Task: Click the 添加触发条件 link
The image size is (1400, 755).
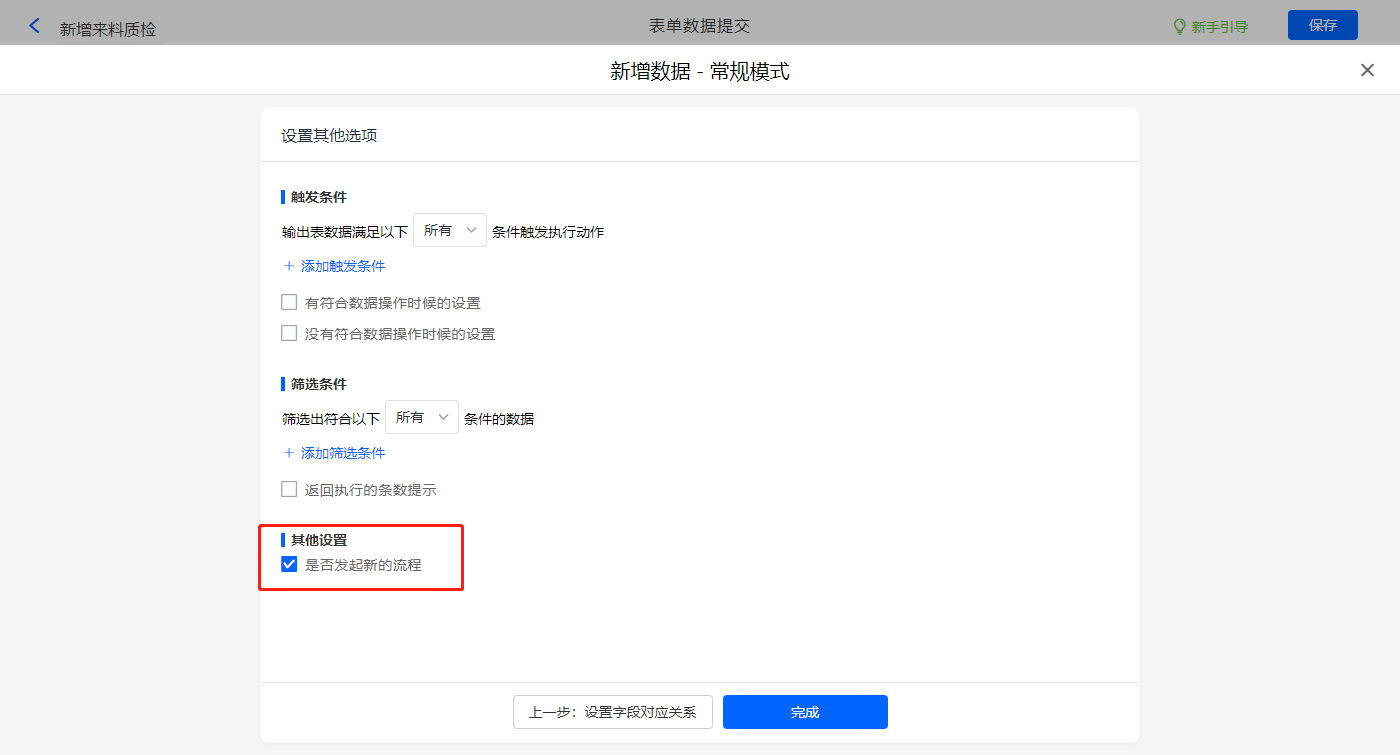Action: (x=343, y=266)
